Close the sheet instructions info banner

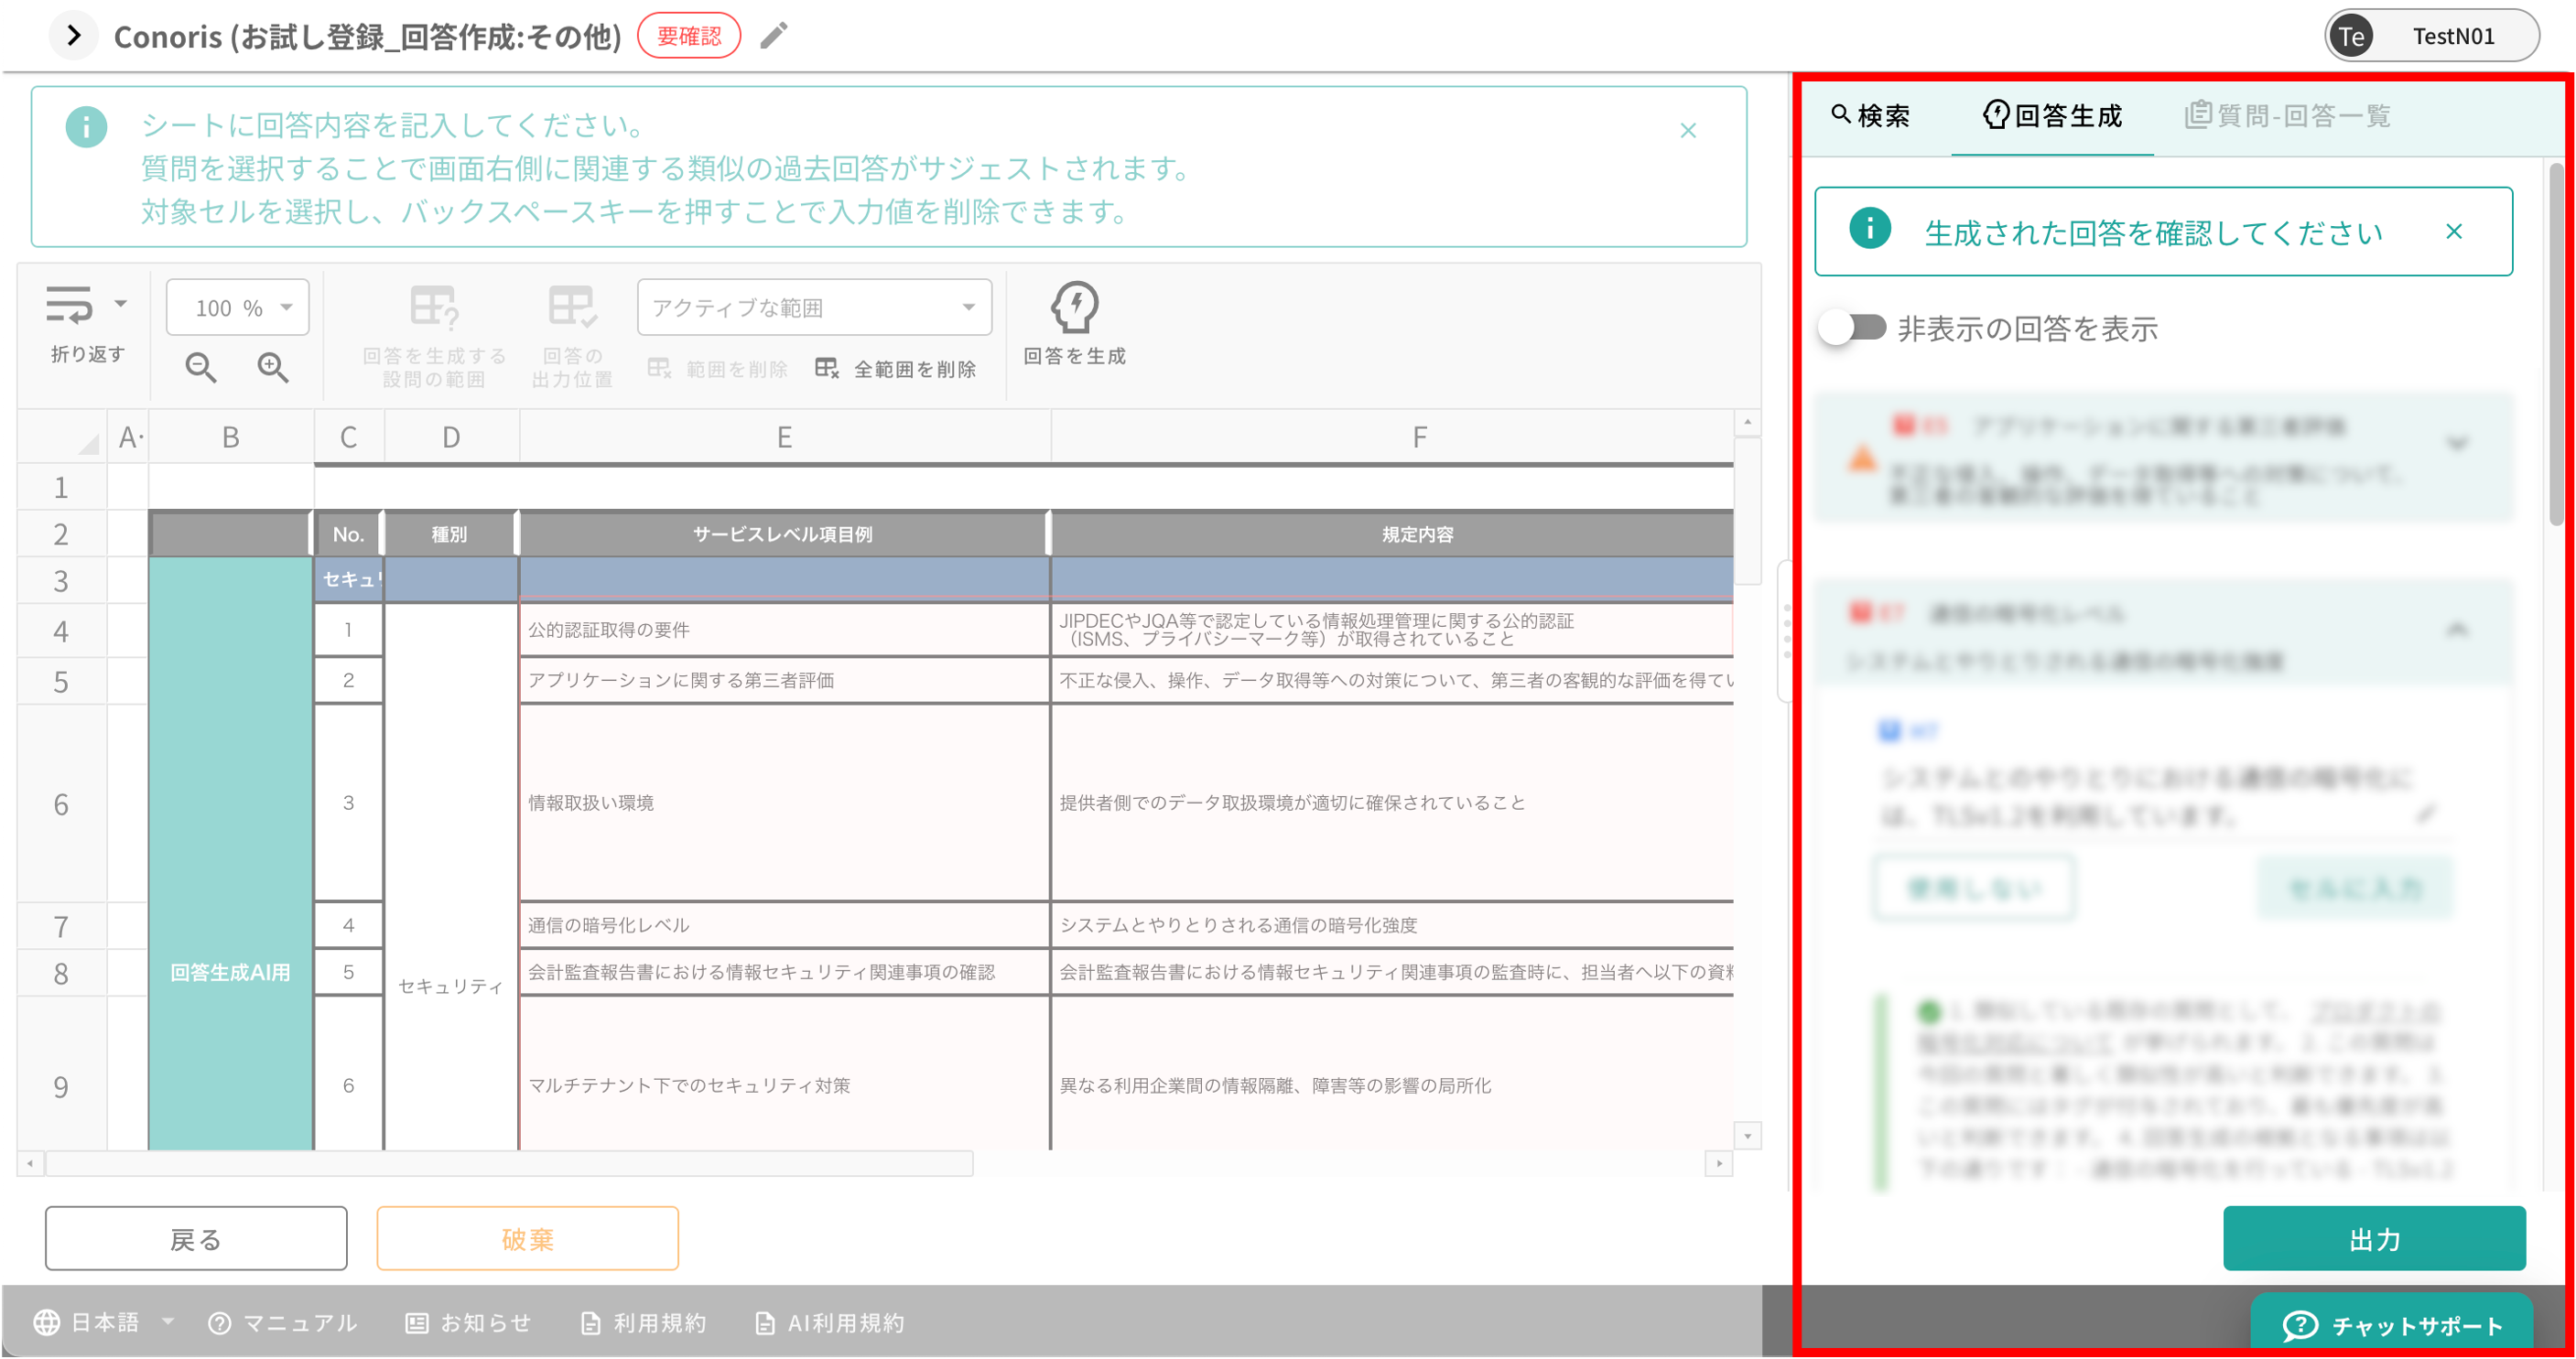pyautogui.click(x=1688, y=131)
